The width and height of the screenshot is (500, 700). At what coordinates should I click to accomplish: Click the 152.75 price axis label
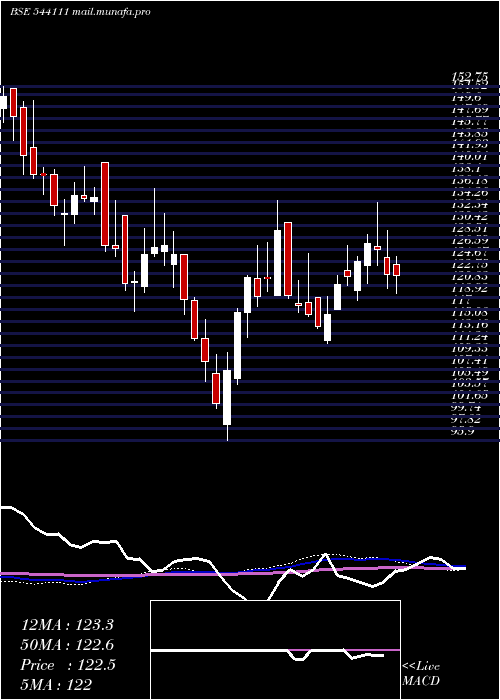pos(470,76)
